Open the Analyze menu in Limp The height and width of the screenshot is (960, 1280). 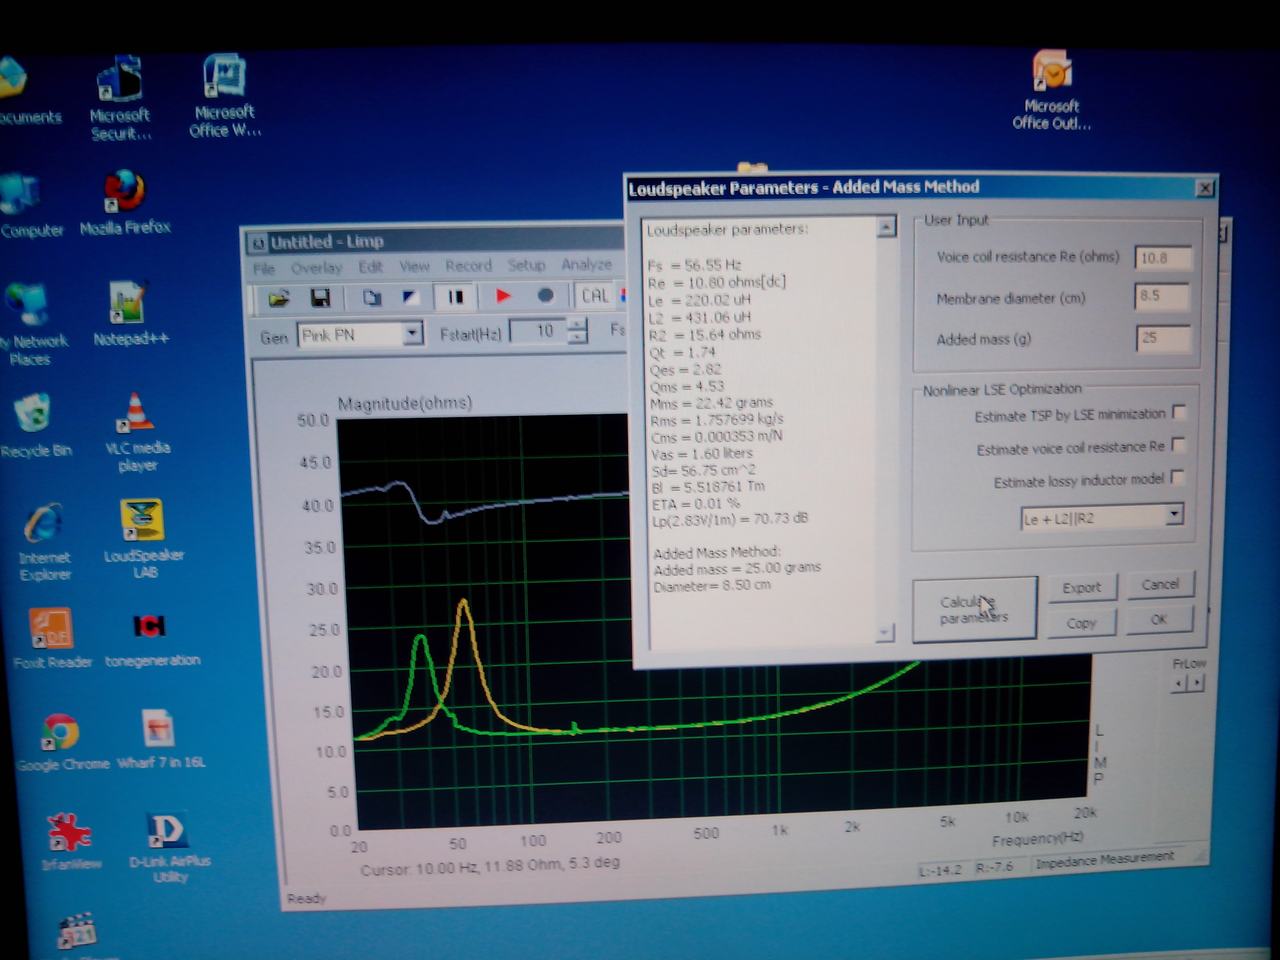click(586, 264)
